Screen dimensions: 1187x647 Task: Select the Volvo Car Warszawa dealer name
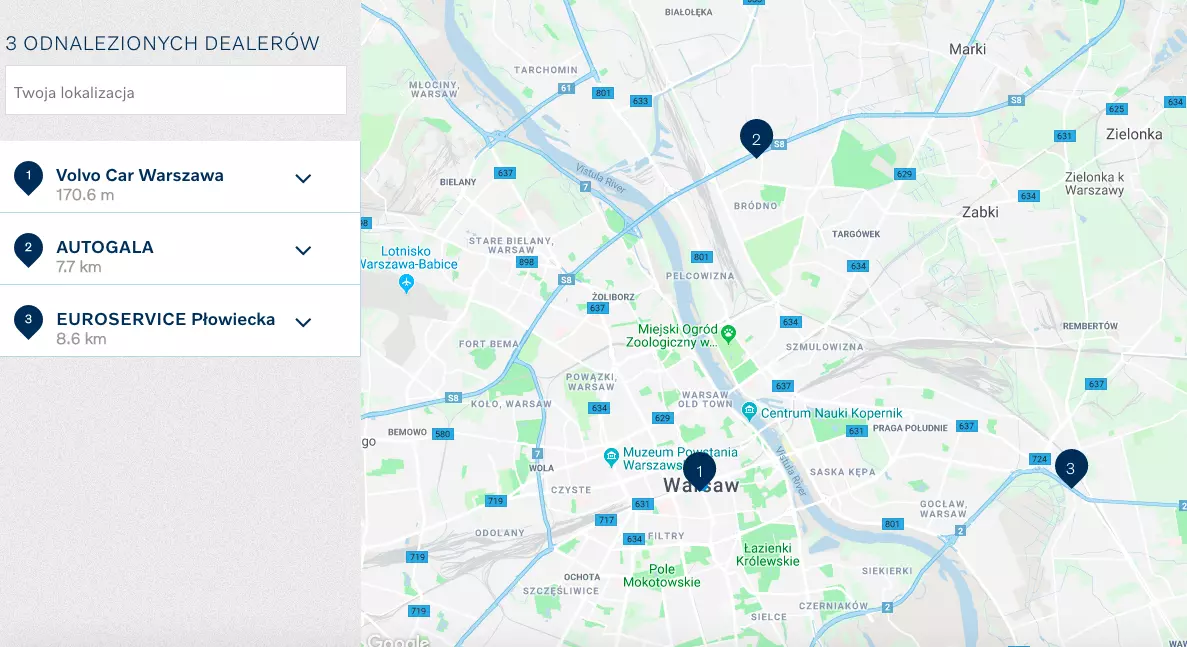coord(140,175)
